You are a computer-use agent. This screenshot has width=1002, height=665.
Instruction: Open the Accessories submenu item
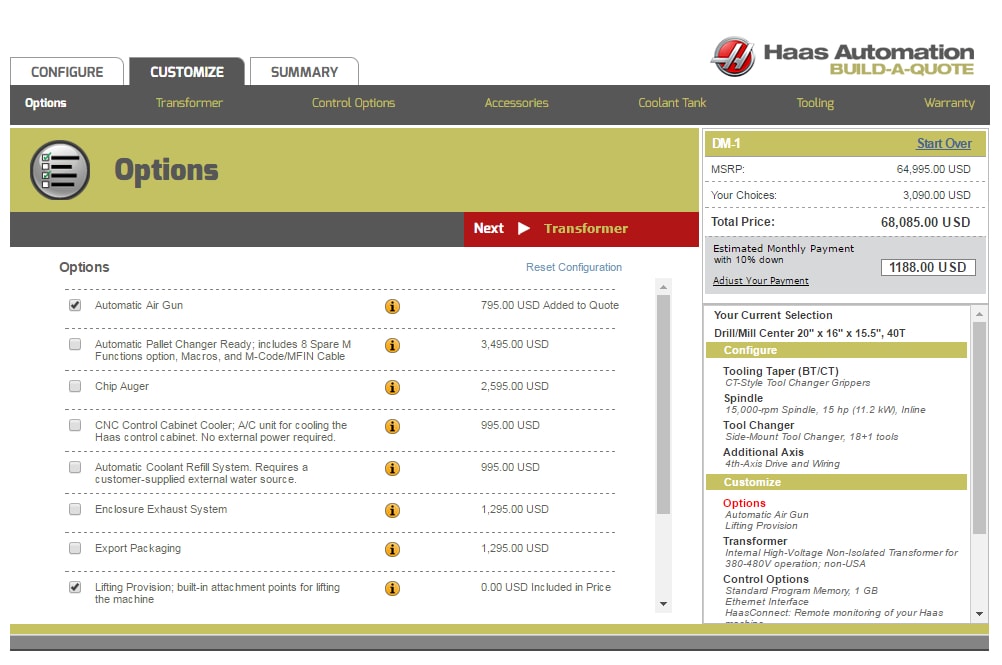click(x=516, y=103)
